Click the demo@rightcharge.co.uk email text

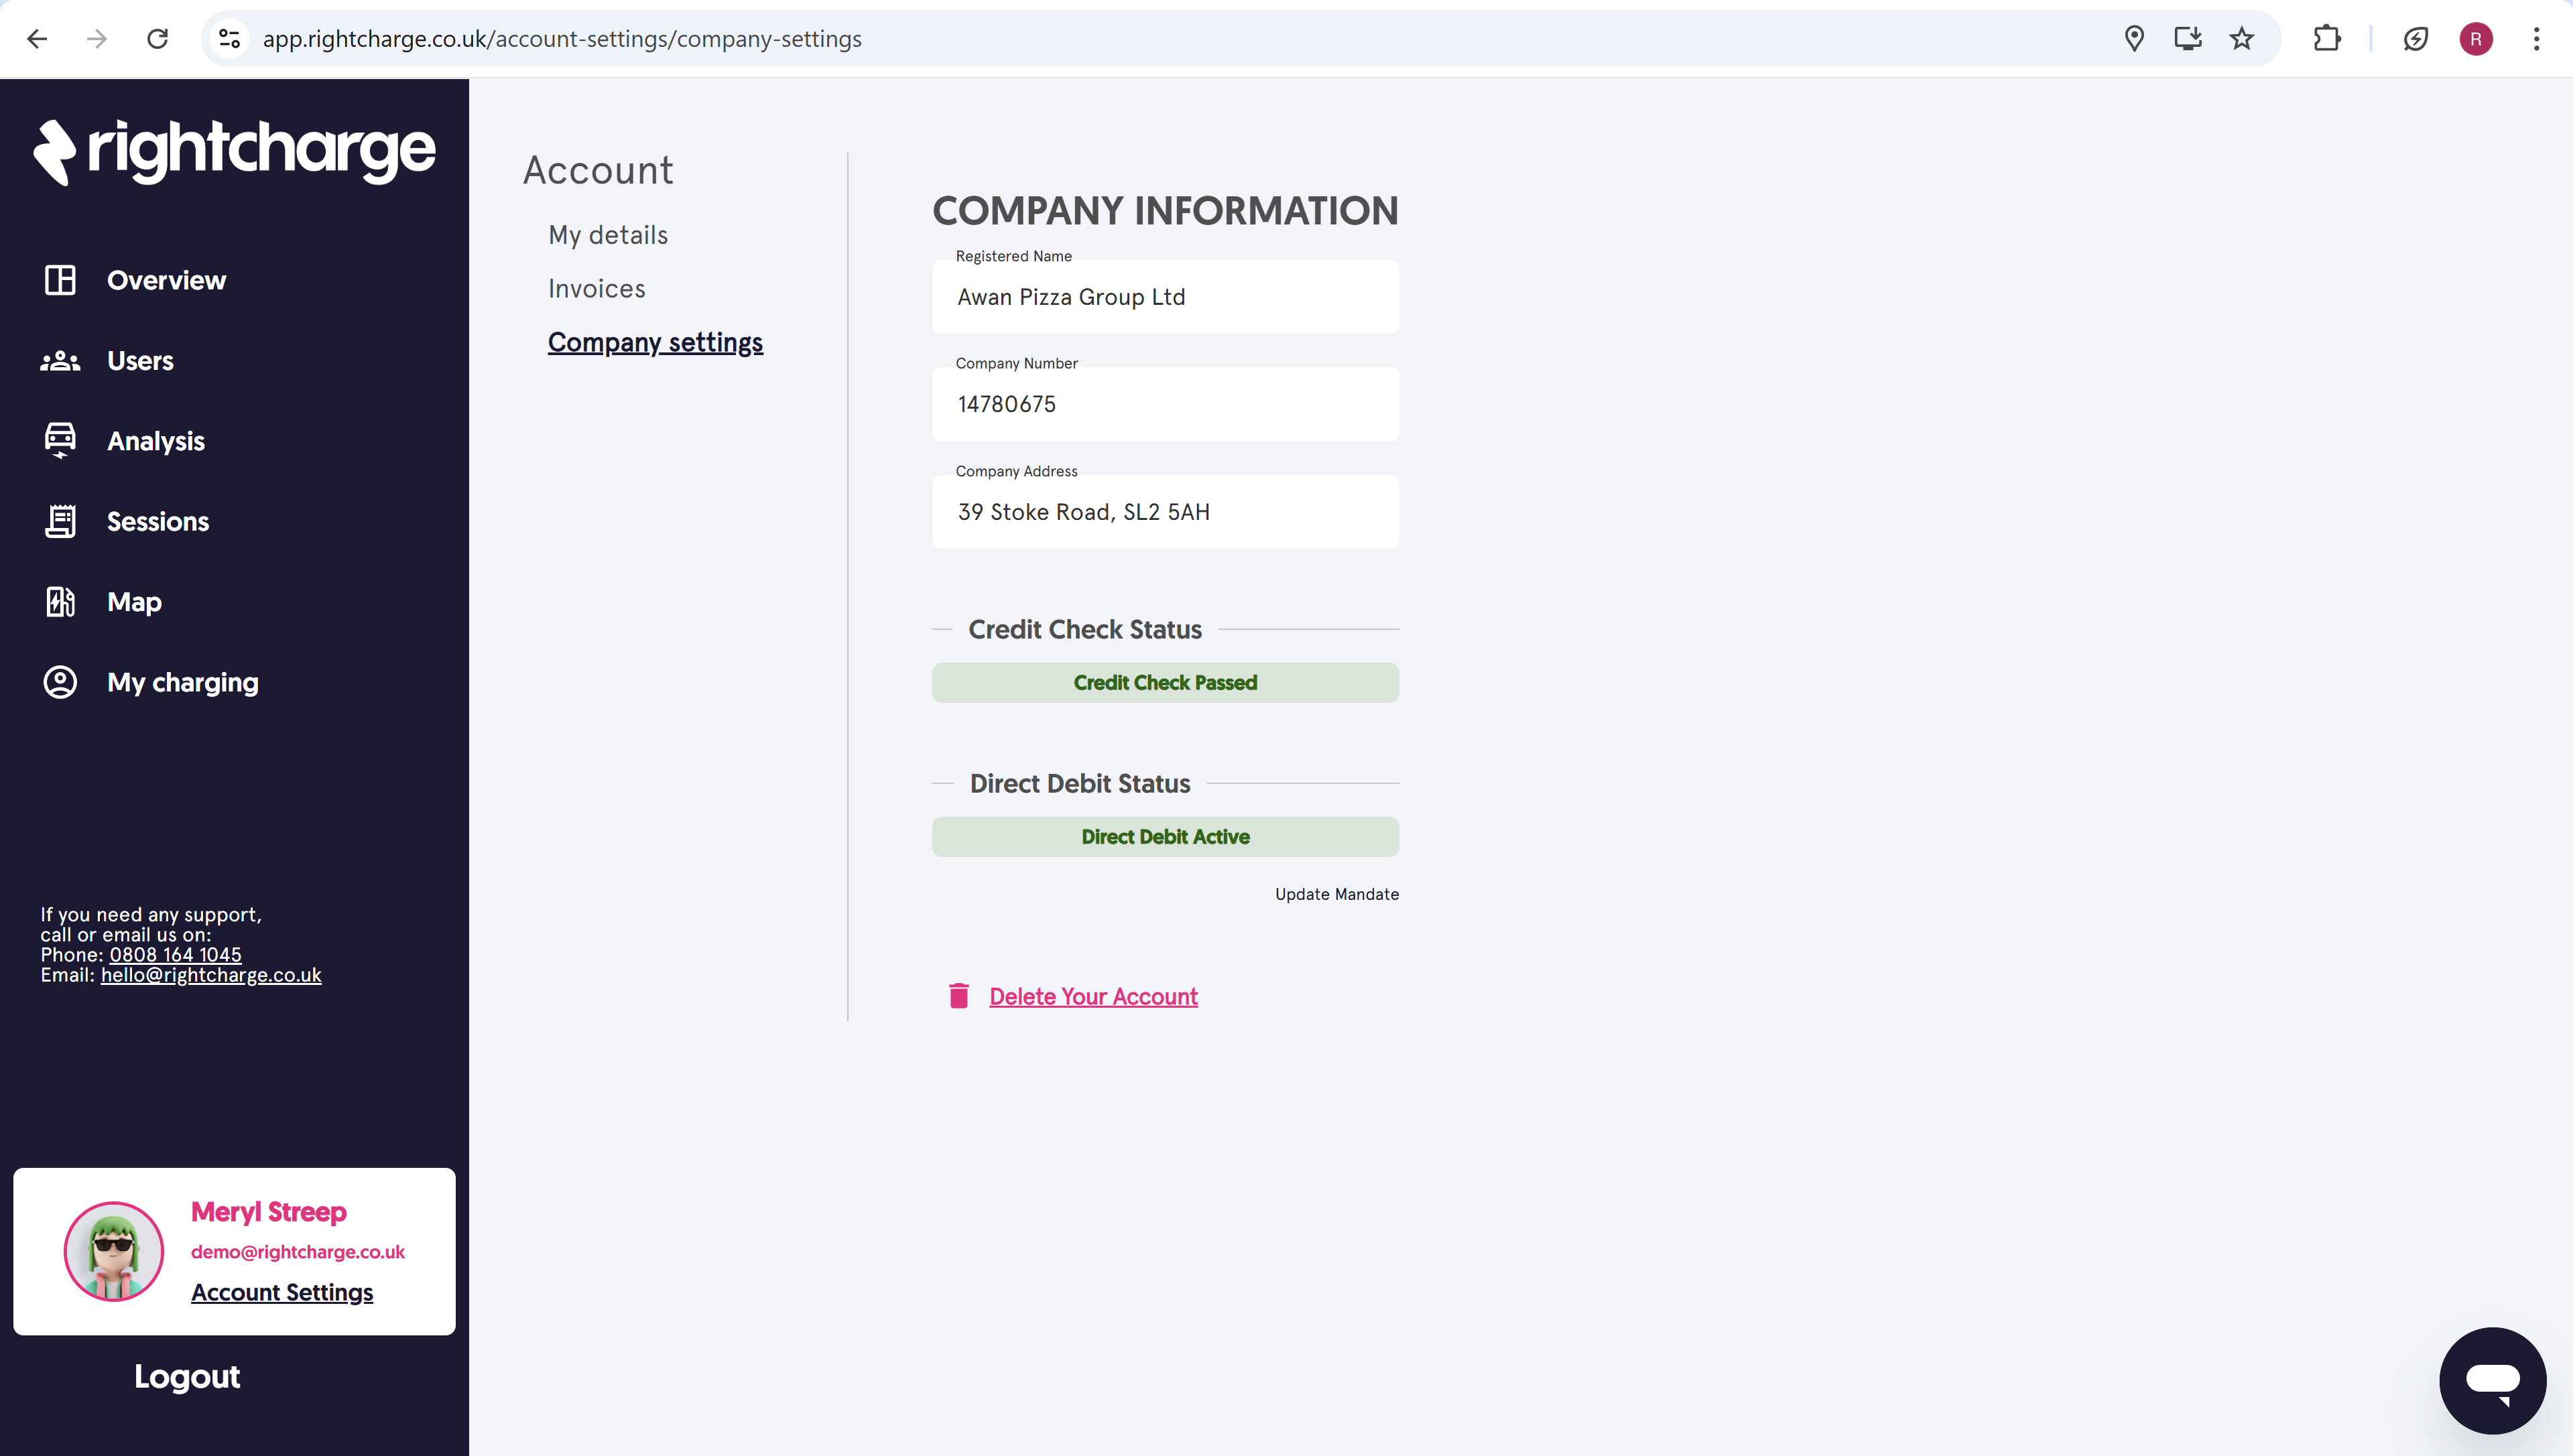coord(298,1252)
